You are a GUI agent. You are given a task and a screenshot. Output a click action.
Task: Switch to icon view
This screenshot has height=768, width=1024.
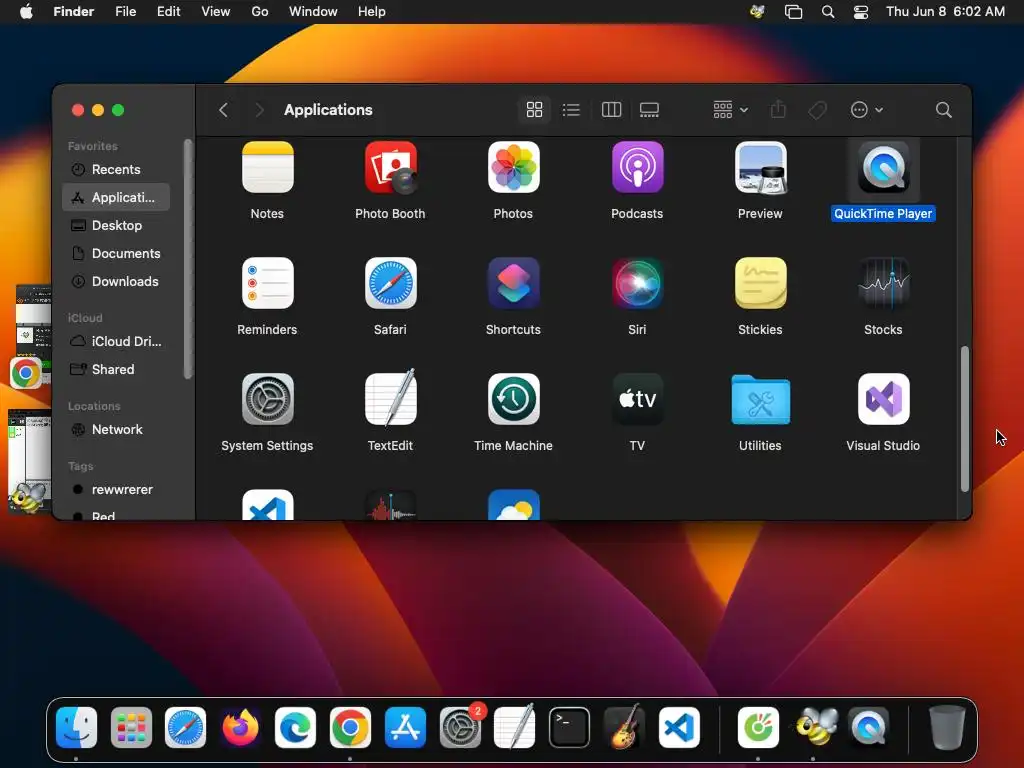pos(534,110)
